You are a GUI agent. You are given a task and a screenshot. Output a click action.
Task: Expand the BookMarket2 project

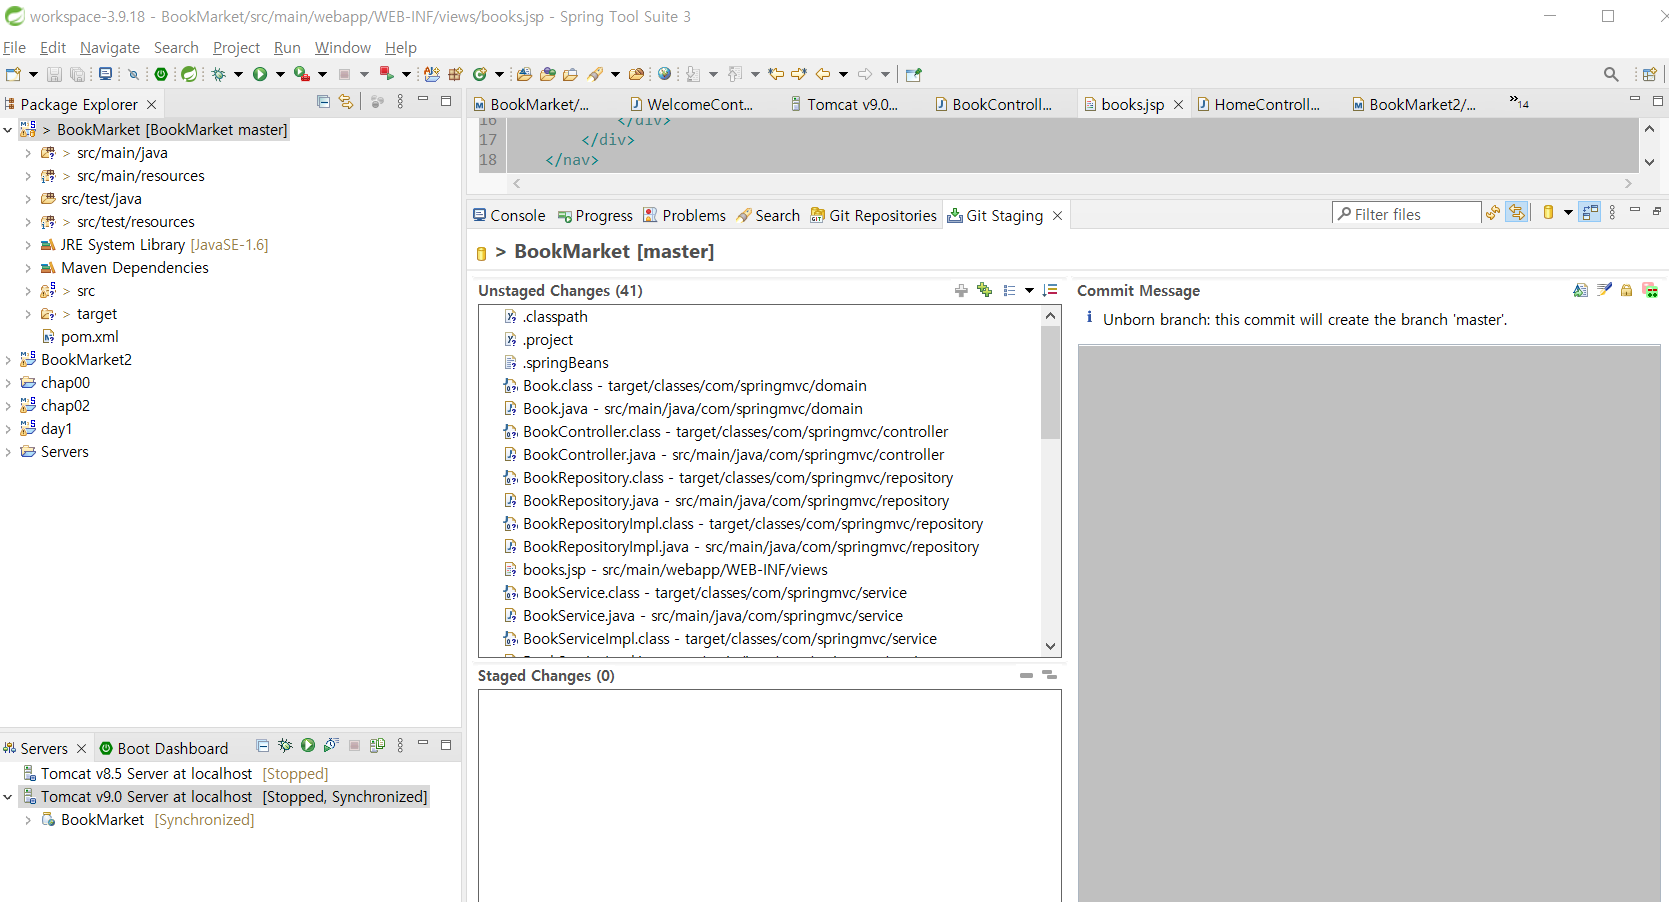pos(8,360)
